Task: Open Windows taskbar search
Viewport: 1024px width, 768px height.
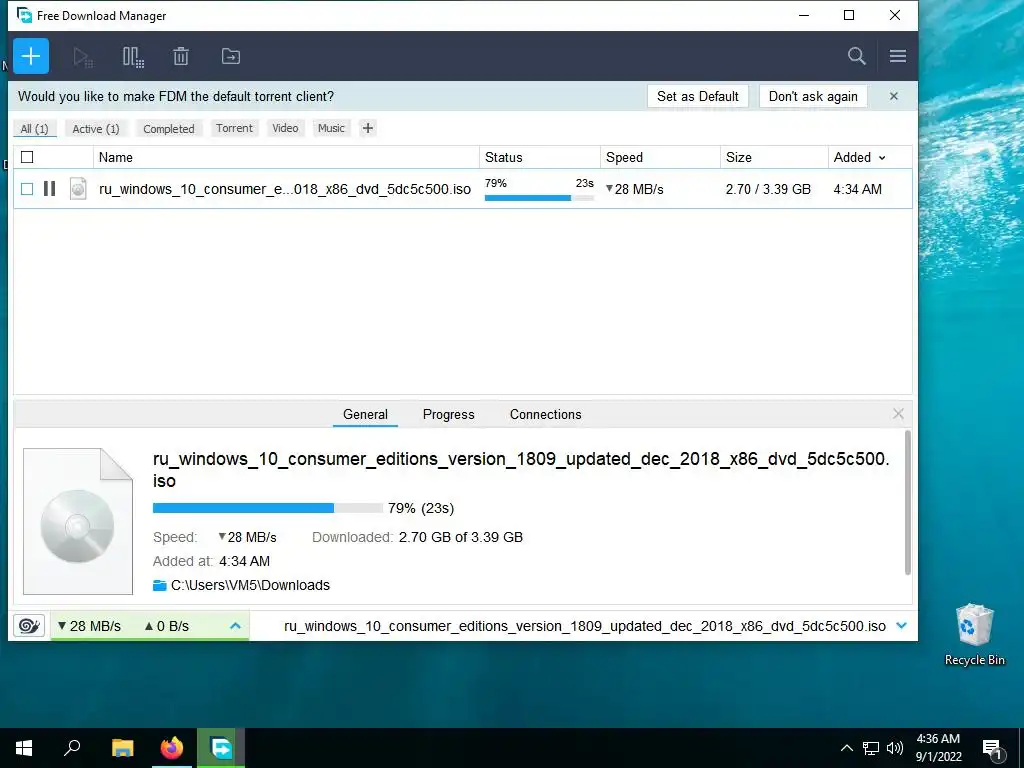Action: coord(72,748)
